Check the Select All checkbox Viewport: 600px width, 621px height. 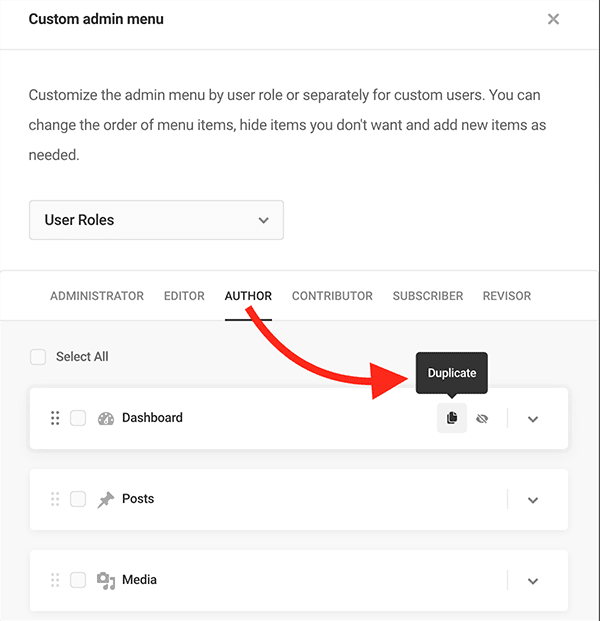(38, 357)
